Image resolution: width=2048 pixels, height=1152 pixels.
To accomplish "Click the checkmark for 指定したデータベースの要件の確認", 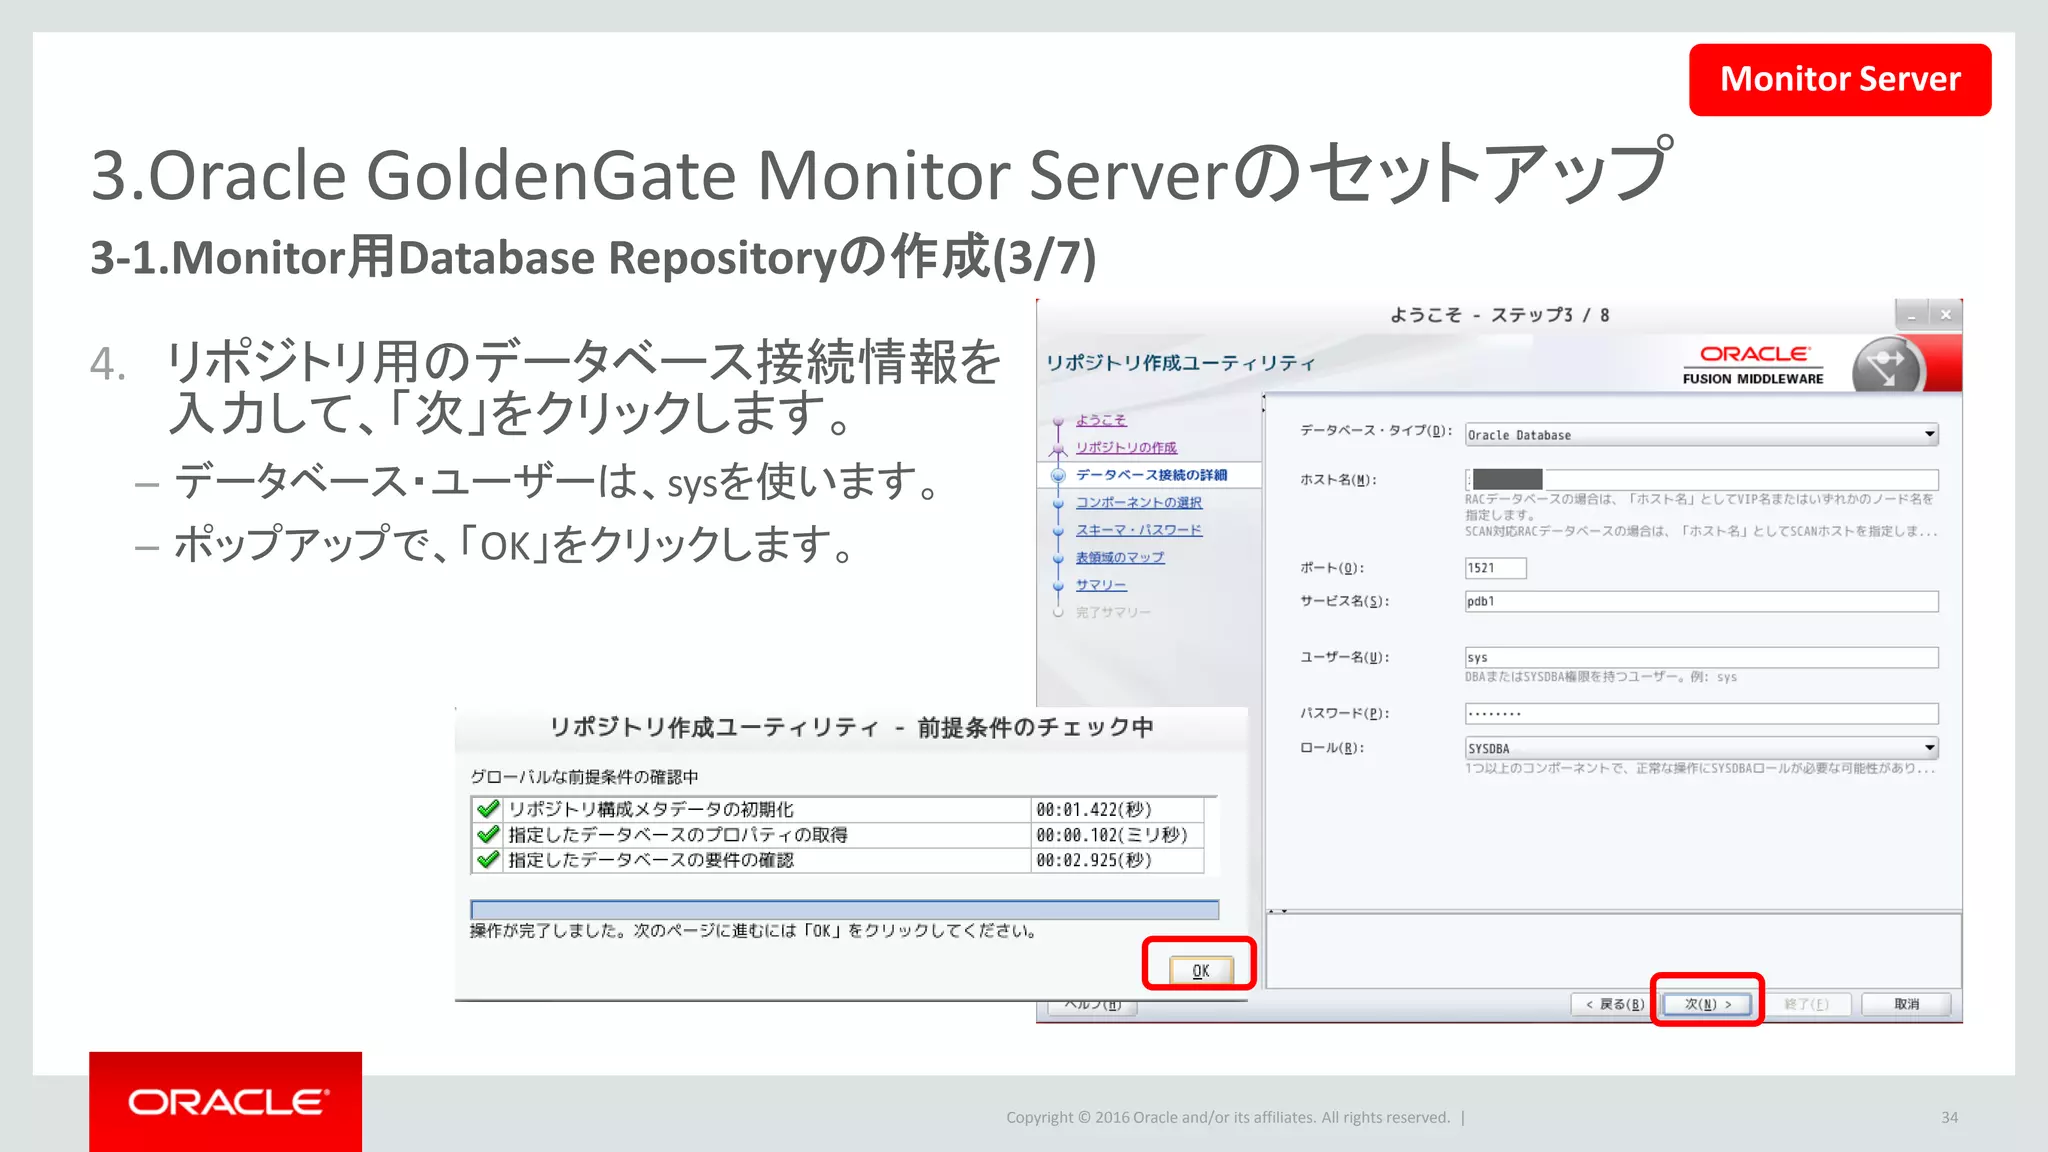I will click(x=488, y=860).
